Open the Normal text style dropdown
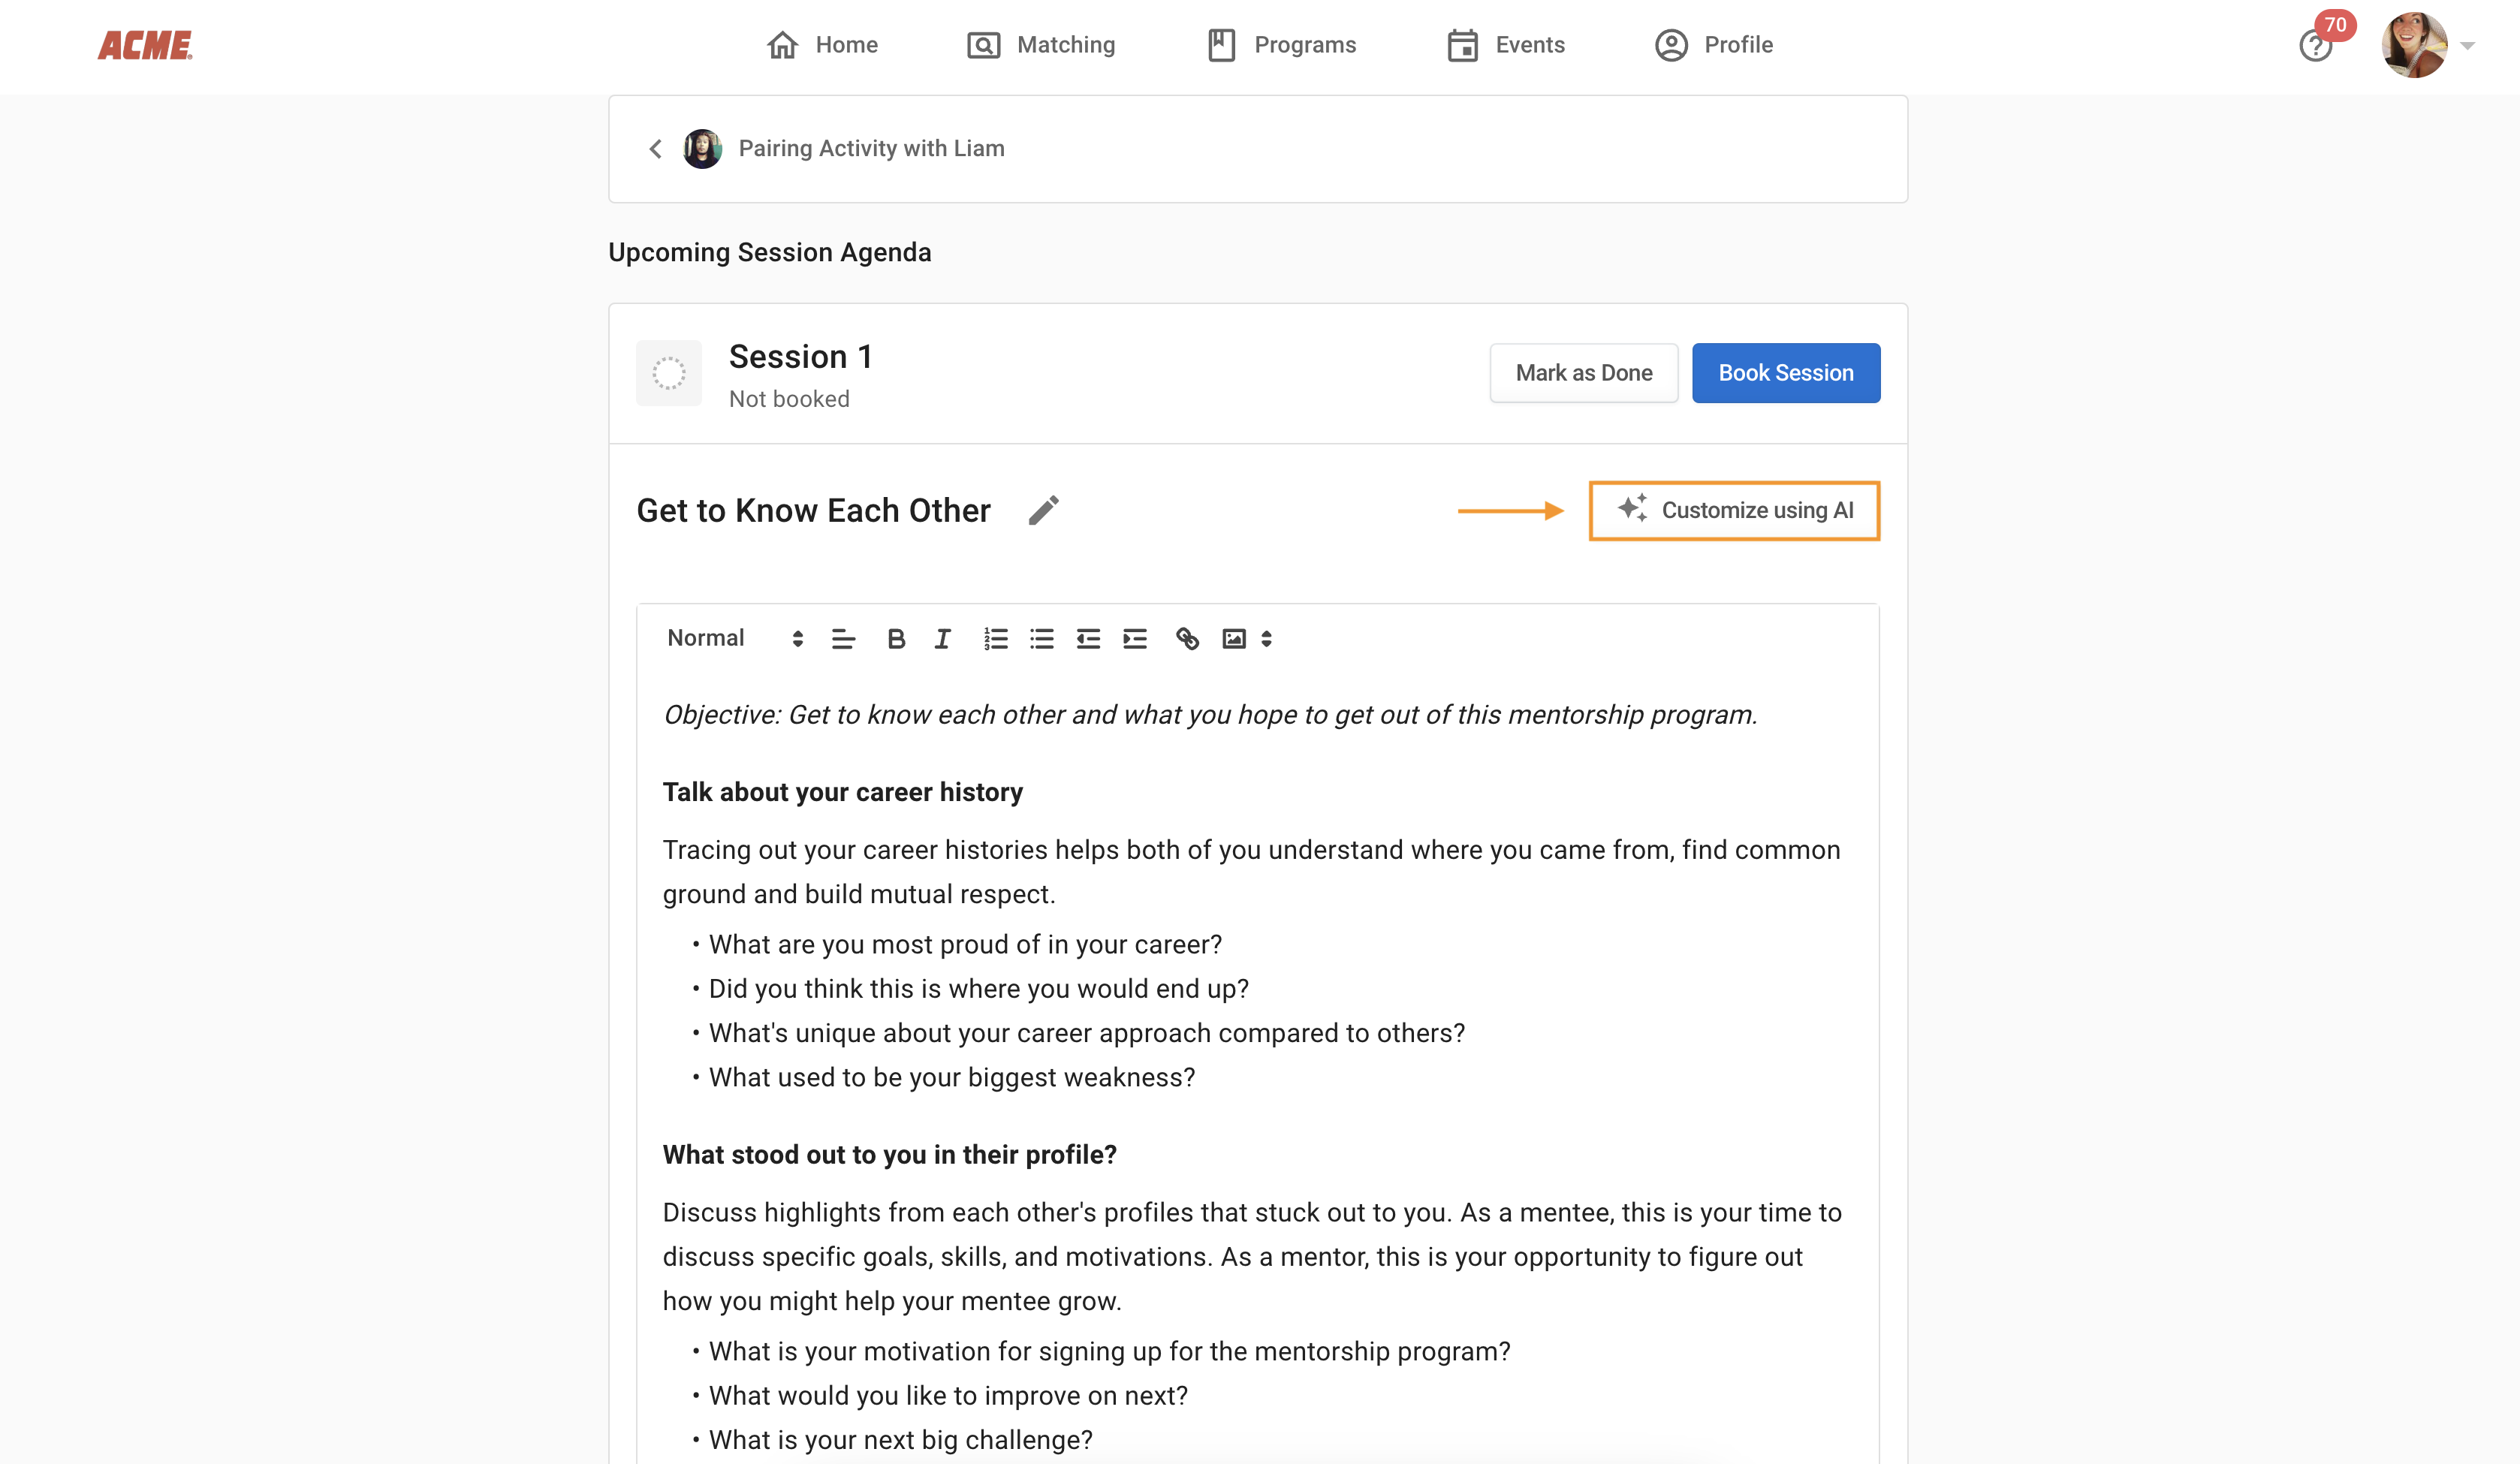 click(x=734, y=639)
